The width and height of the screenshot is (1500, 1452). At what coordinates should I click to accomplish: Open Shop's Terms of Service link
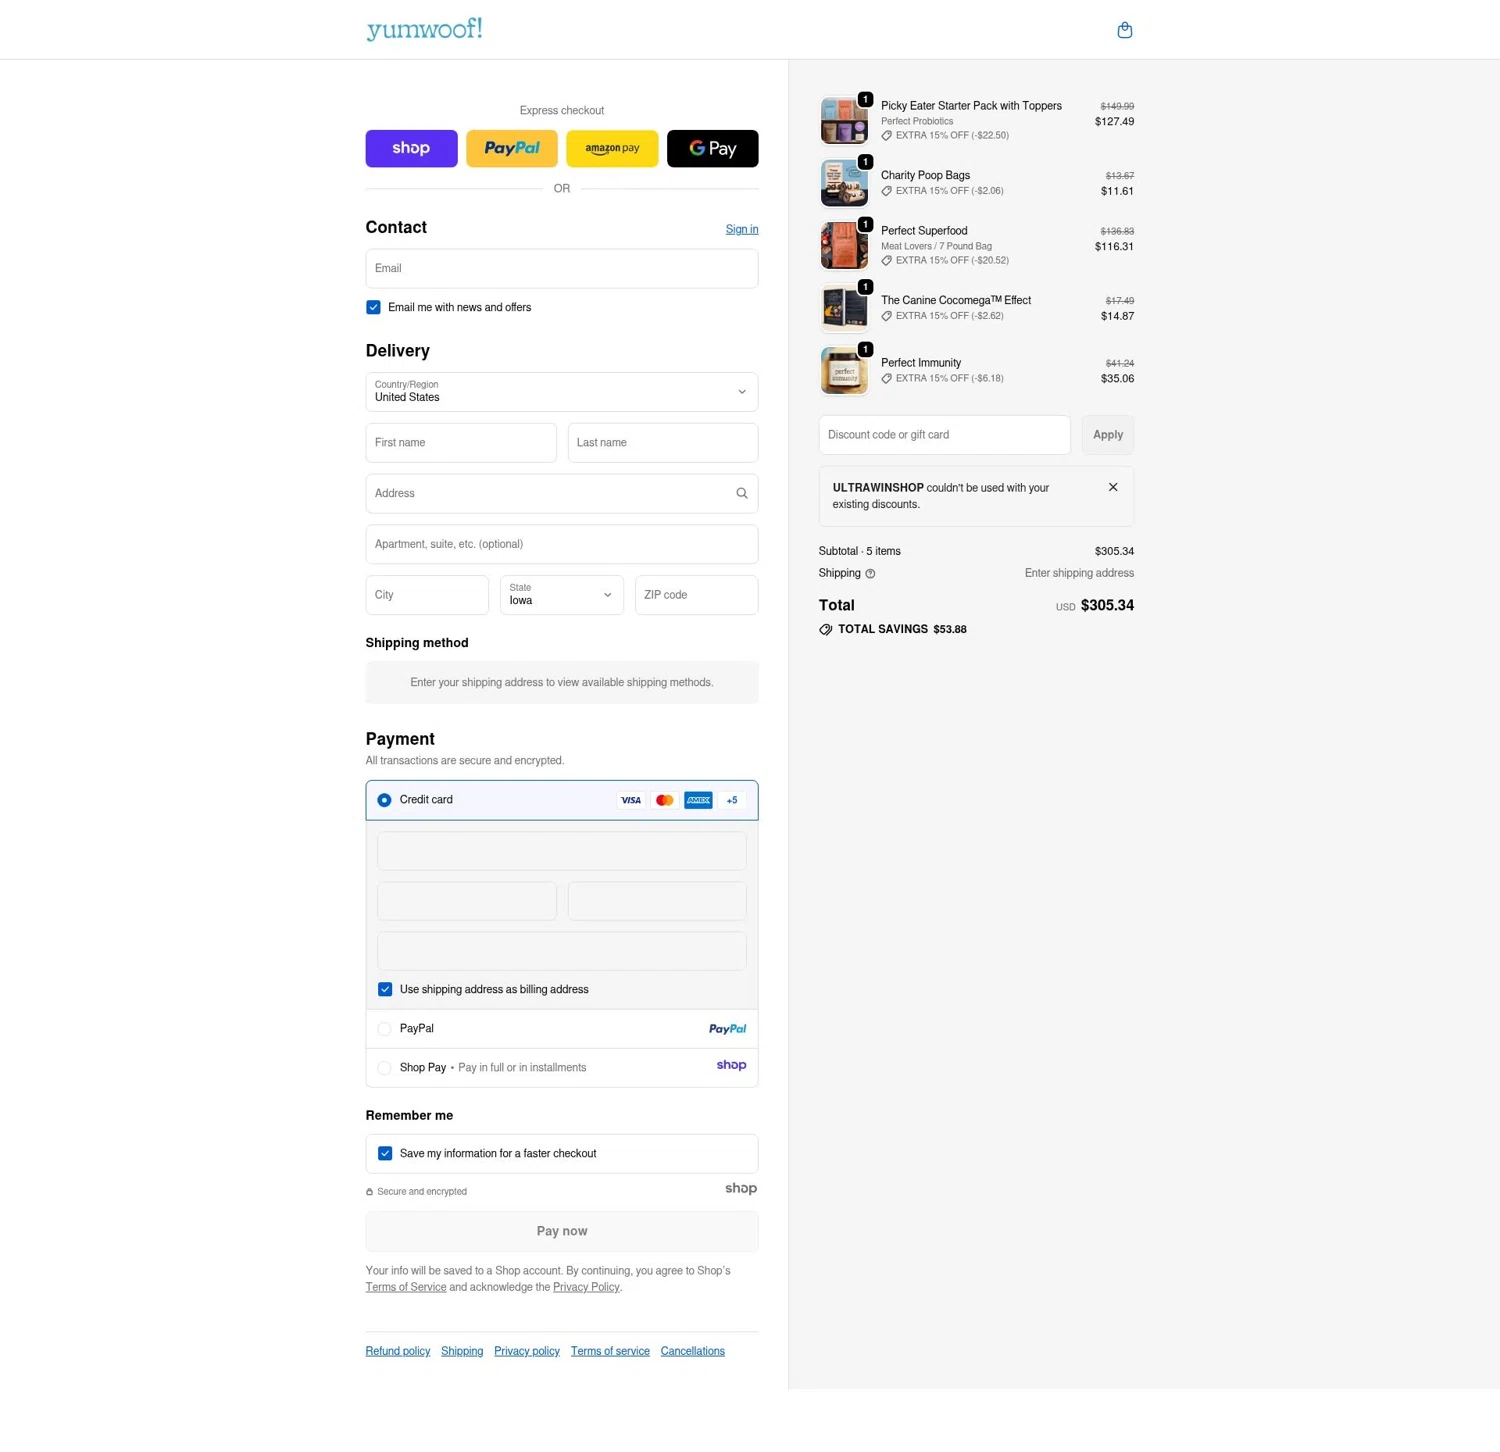click(x=406, y=1287)
